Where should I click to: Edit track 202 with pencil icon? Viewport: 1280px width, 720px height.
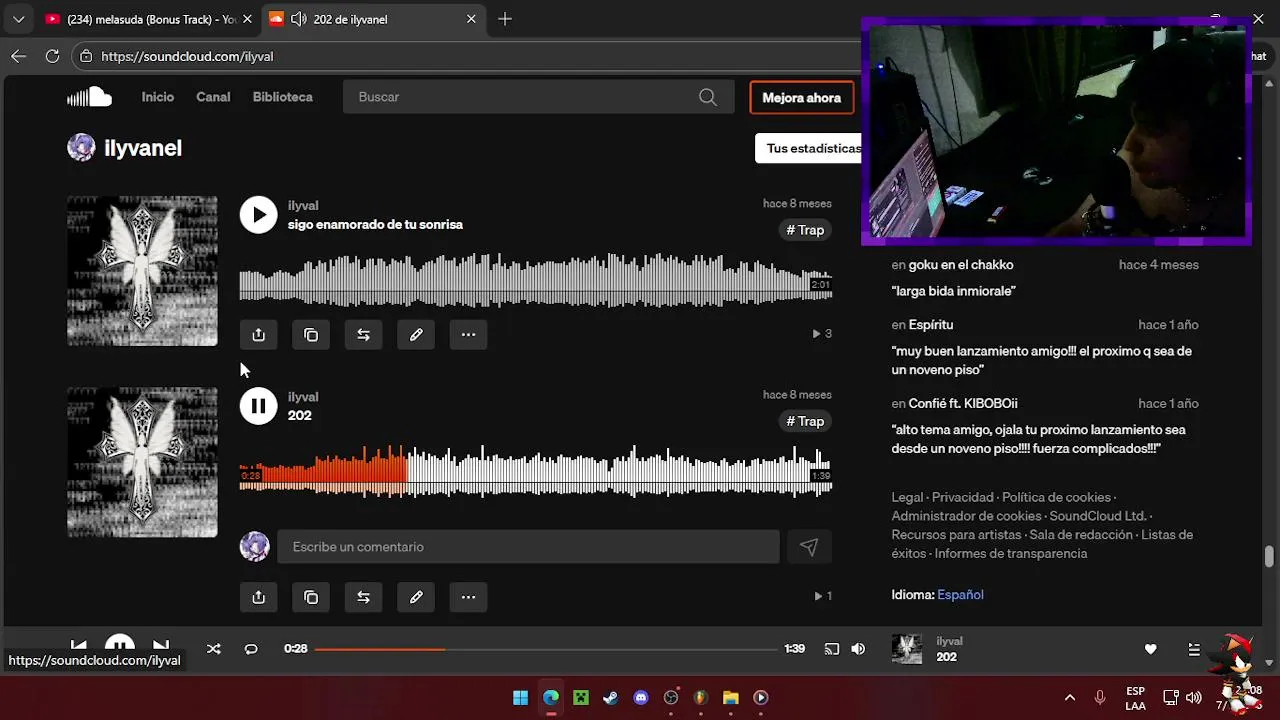click(416, 597)
